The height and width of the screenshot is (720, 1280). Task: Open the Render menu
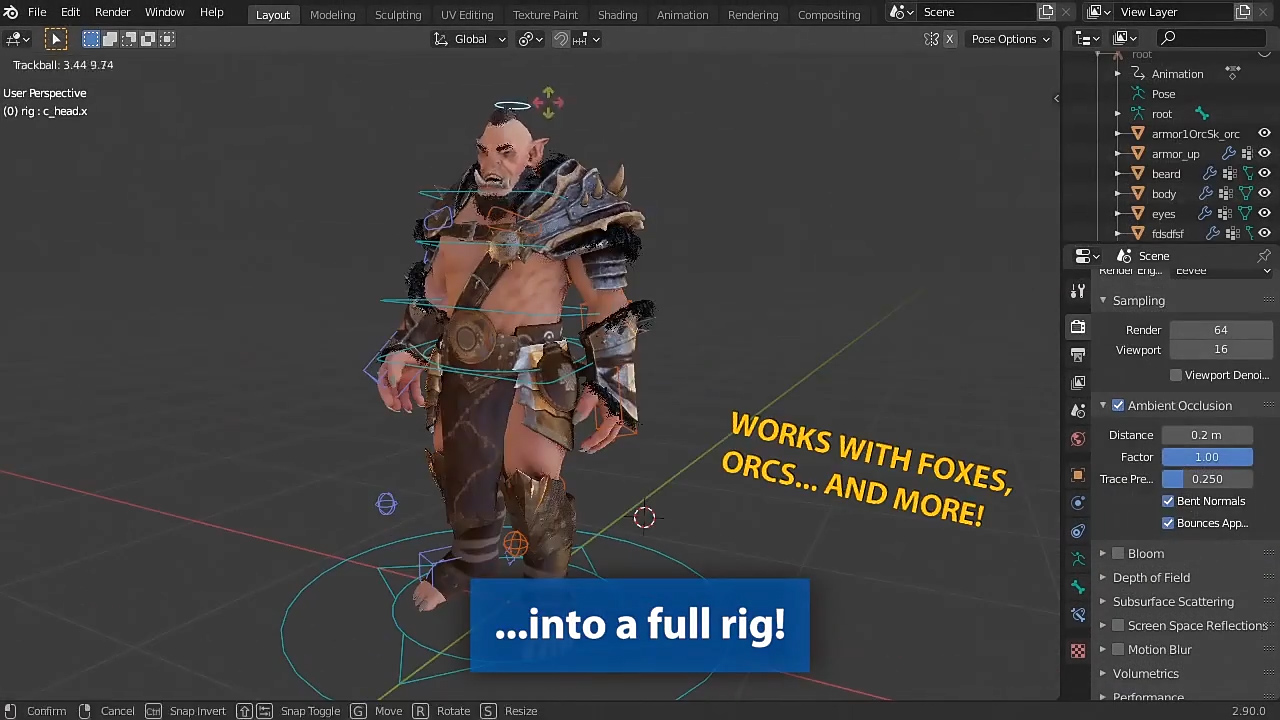point(112,12)
